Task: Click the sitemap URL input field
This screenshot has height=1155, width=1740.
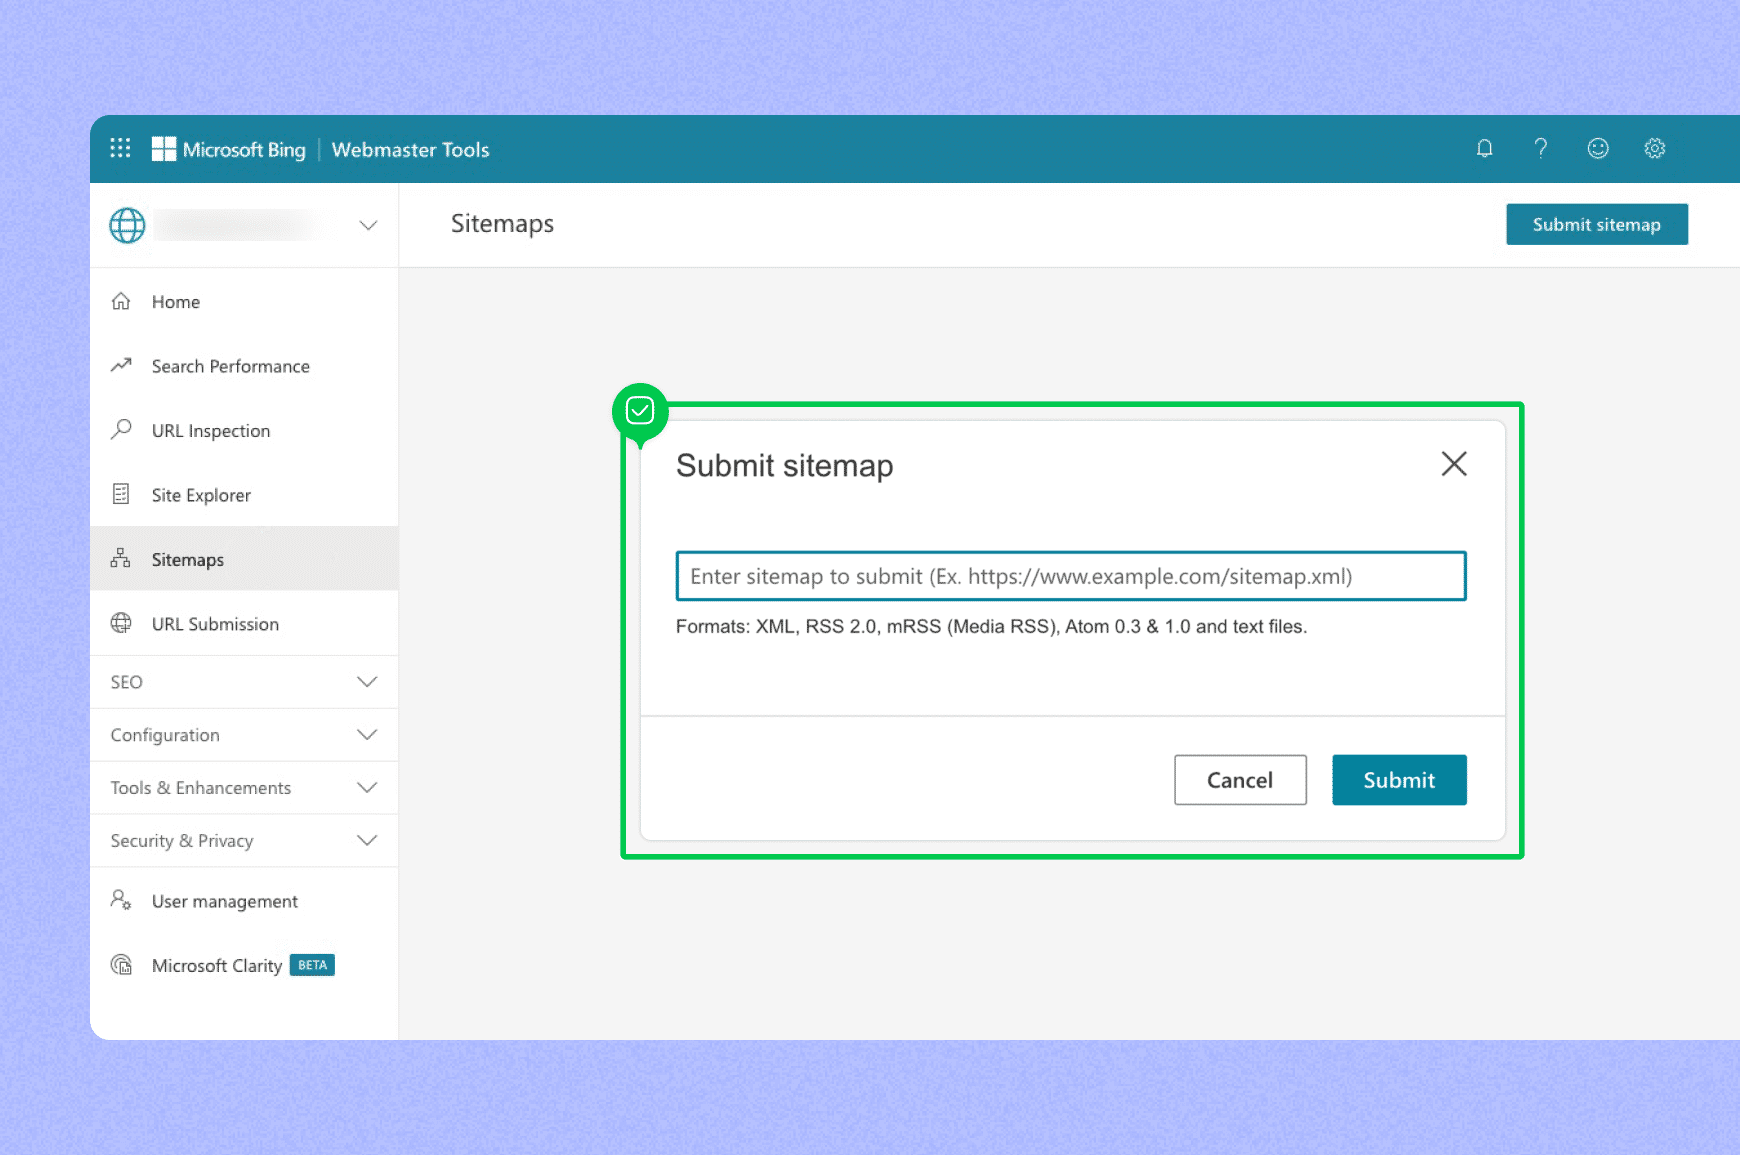Action: click(1070, 577)
